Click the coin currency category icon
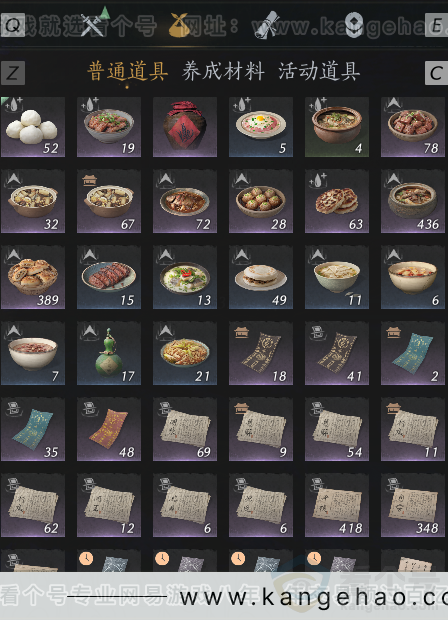This screenshot has width=448, height=621. (353, 25)
